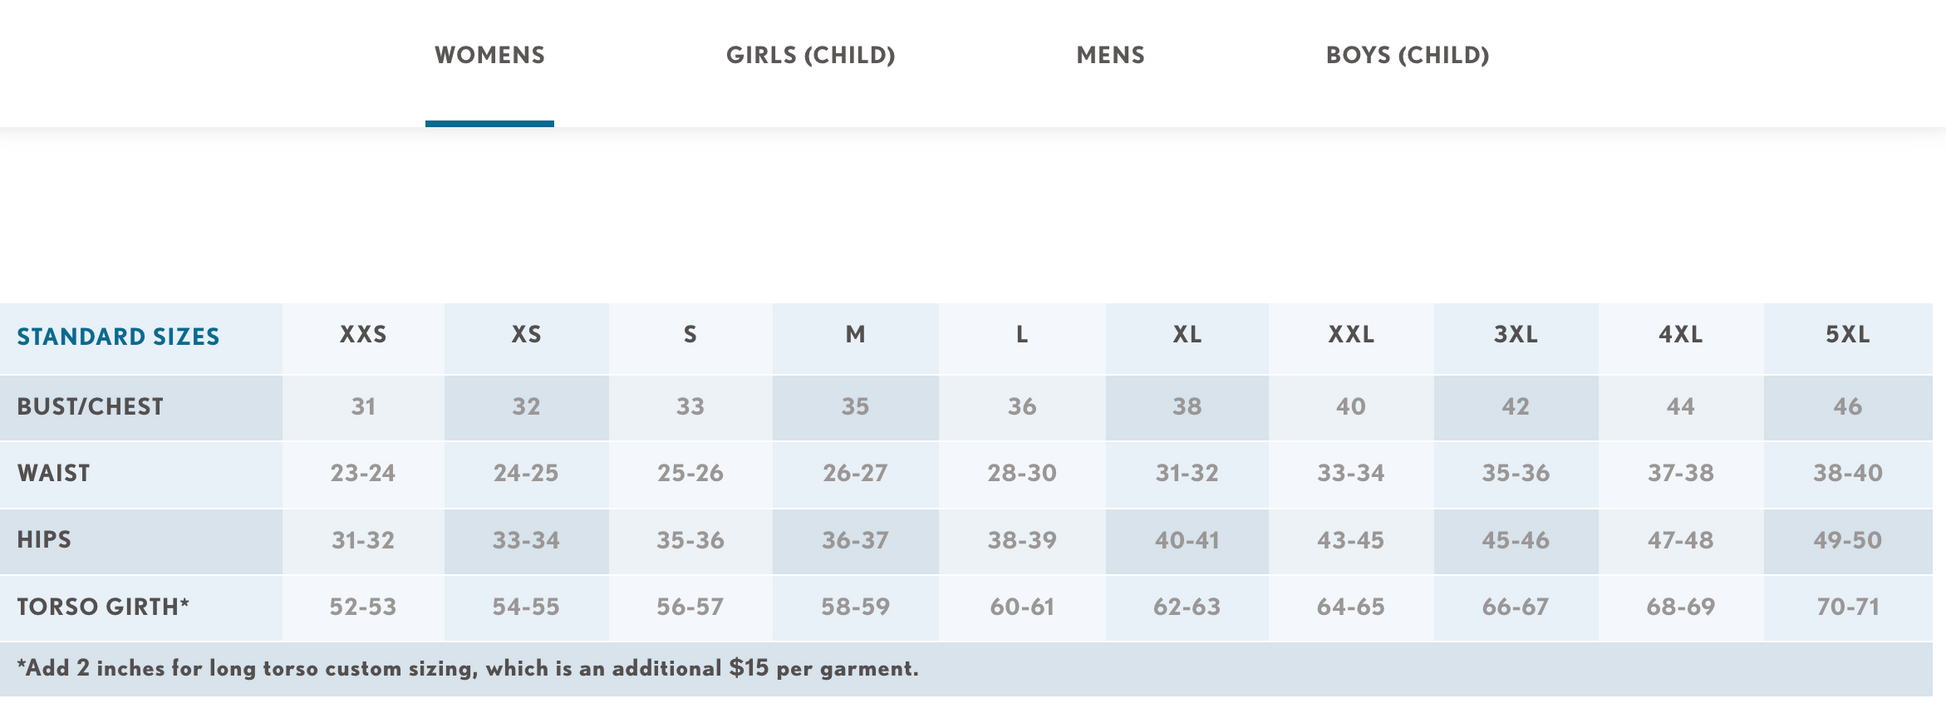Click bust value 44 under 4XL

(1680, 407)
